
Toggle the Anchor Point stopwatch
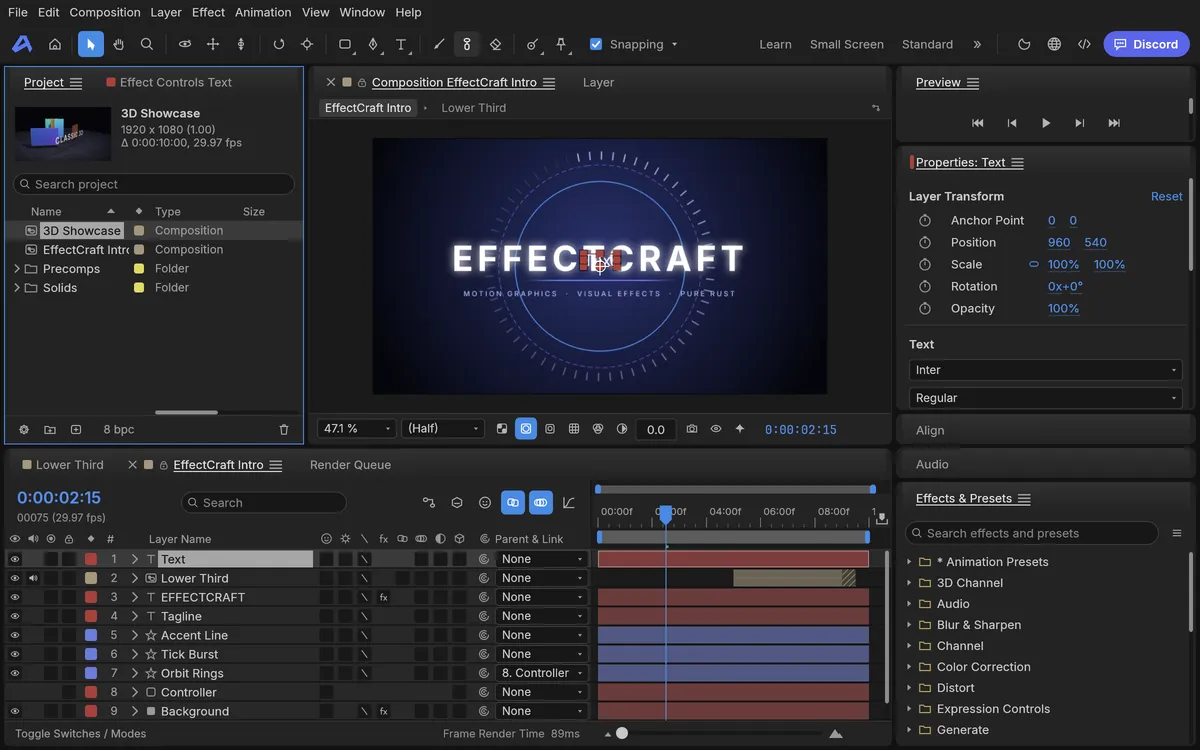point(925,220)
